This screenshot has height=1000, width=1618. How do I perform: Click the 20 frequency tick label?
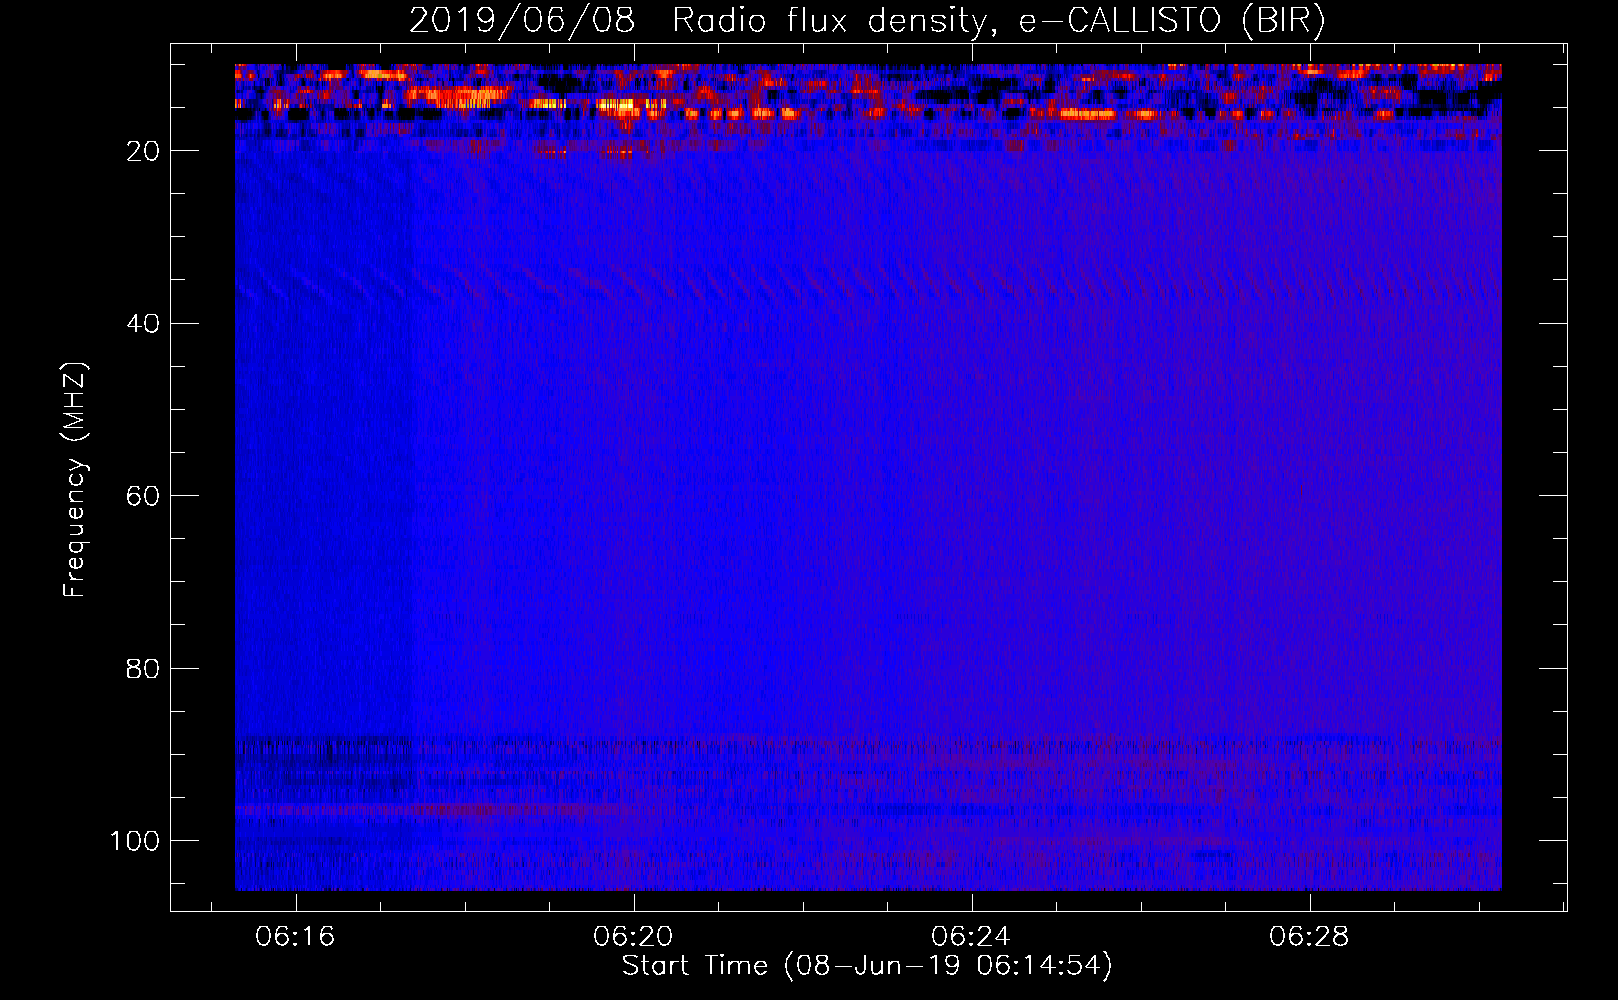tap(143, 151)
